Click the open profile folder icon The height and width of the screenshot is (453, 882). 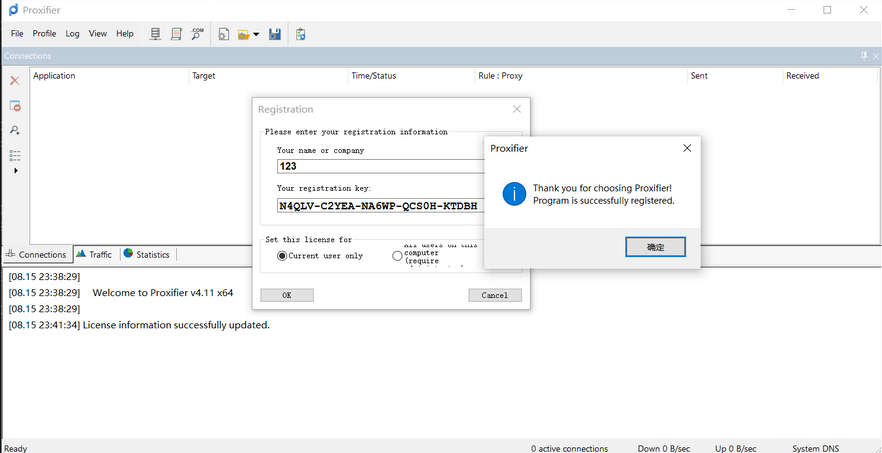tap(243, 34)
